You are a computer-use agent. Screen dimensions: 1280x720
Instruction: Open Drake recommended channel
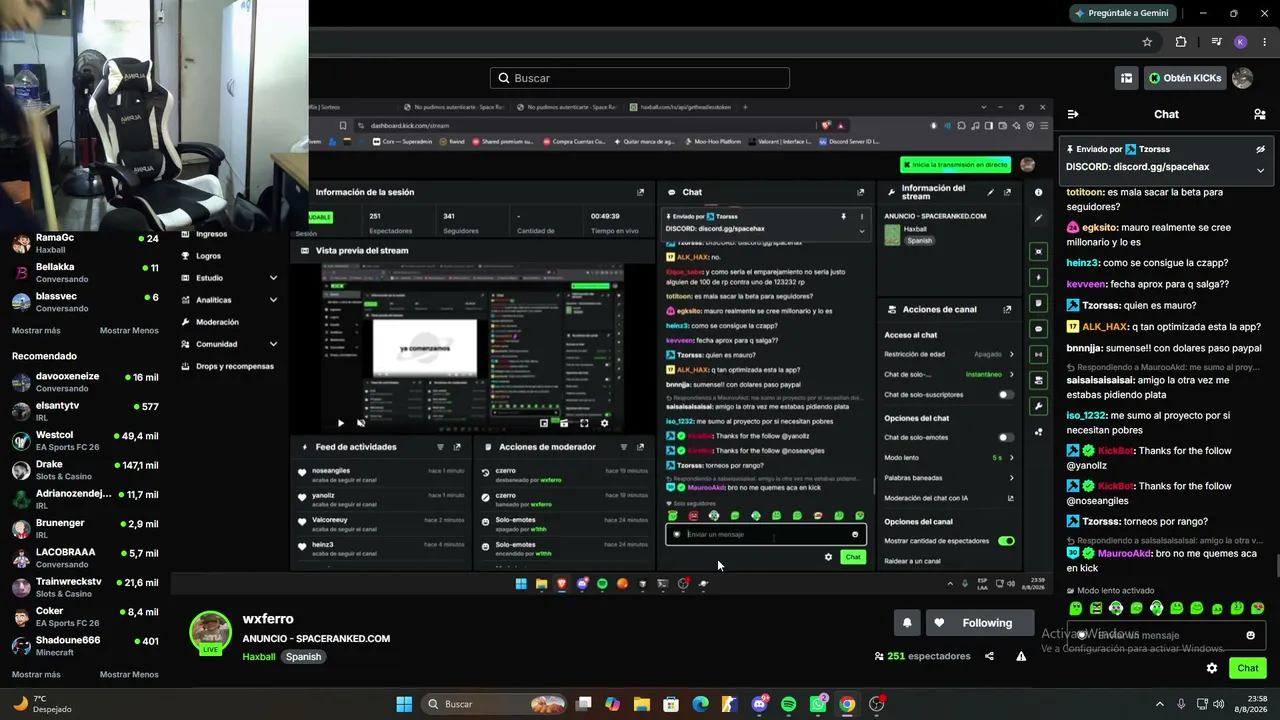point(85,469)
